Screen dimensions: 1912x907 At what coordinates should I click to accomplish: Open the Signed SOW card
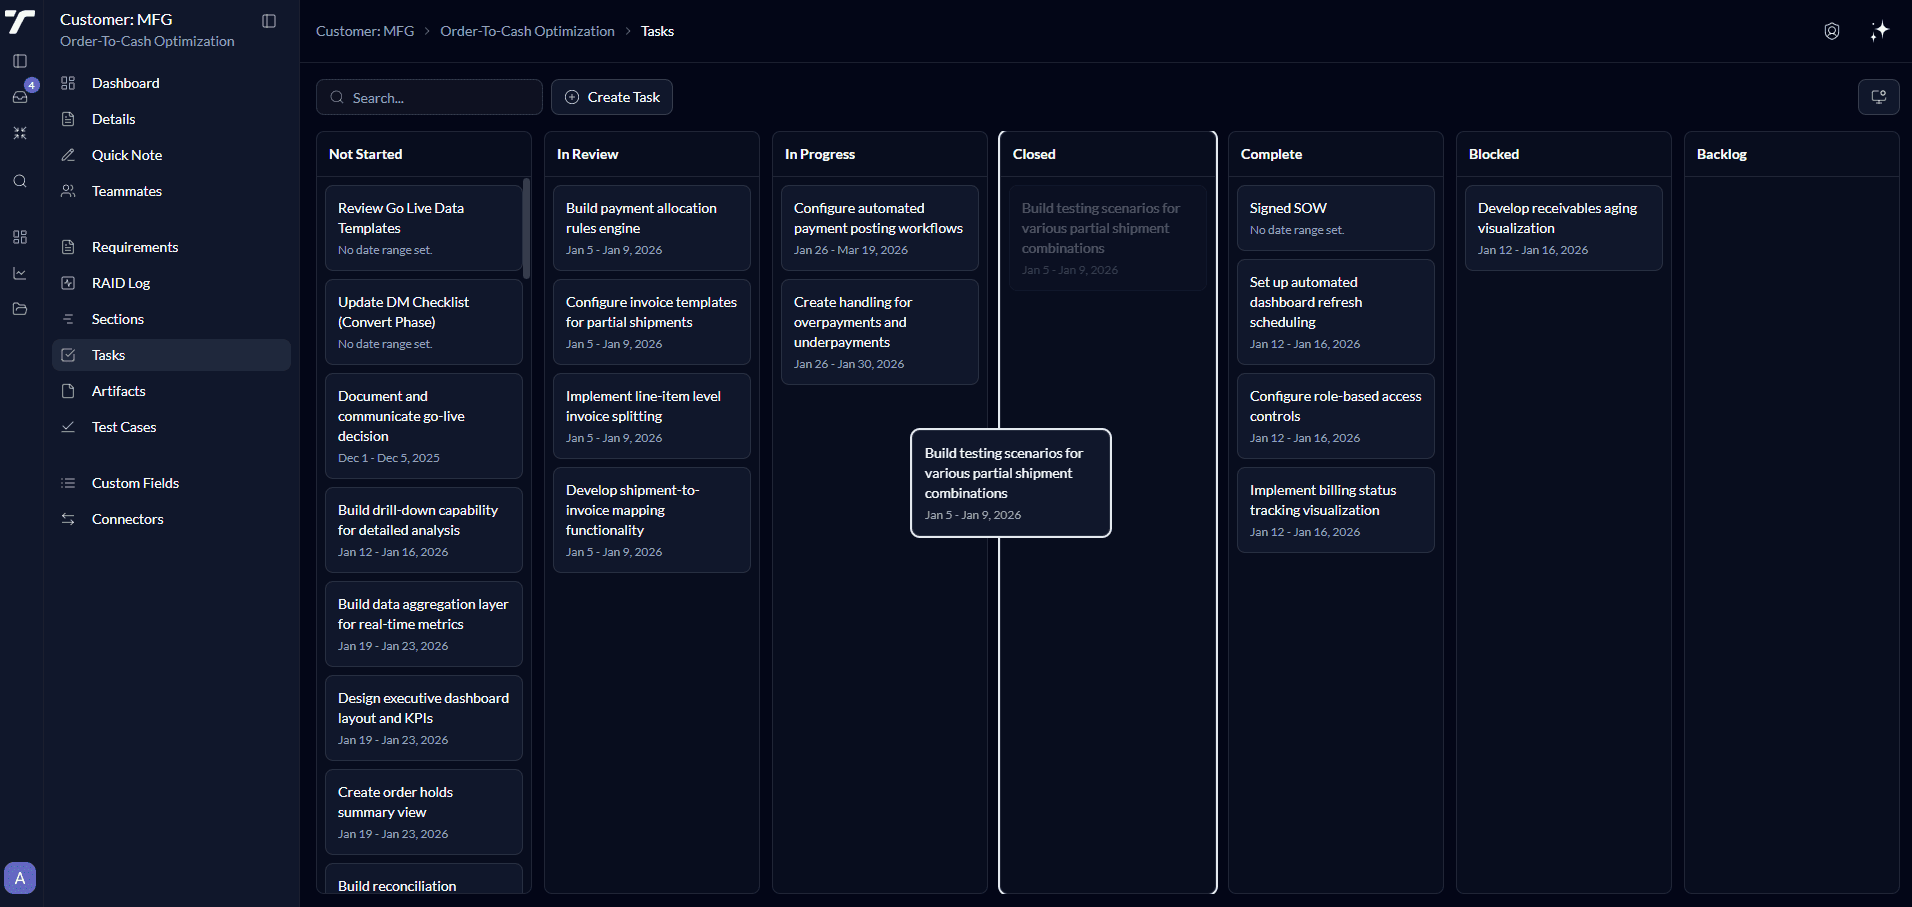[1336, 218]
